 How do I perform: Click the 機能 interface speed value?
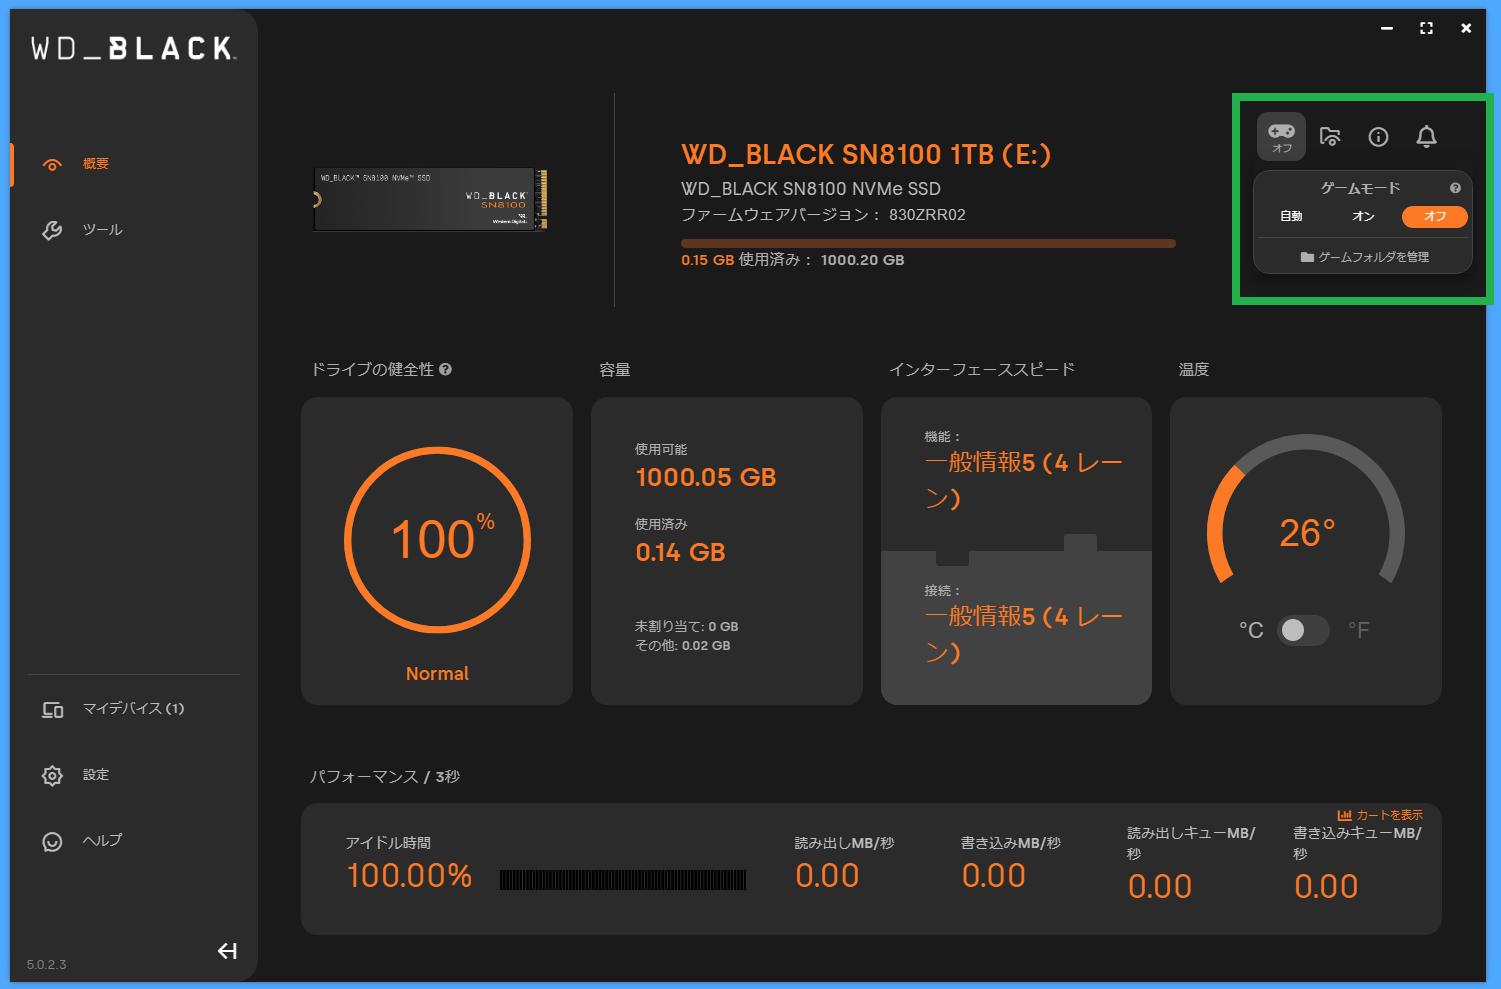pos(1024,480)
